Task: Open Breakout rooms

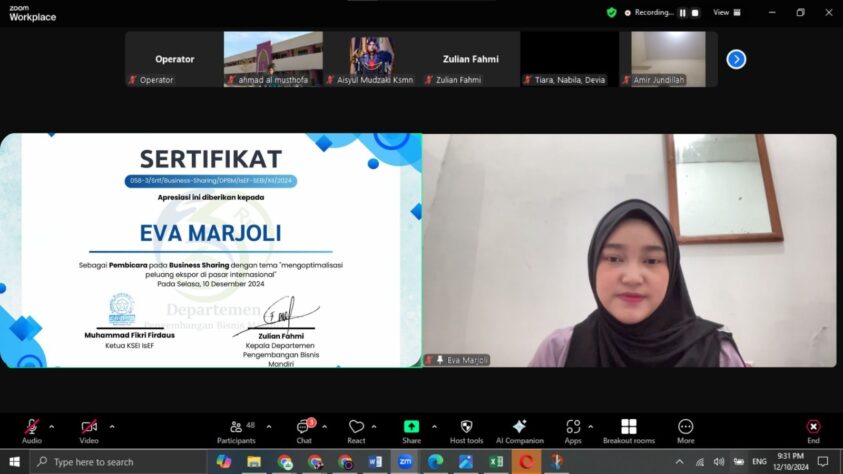Action: coord(628,430)
